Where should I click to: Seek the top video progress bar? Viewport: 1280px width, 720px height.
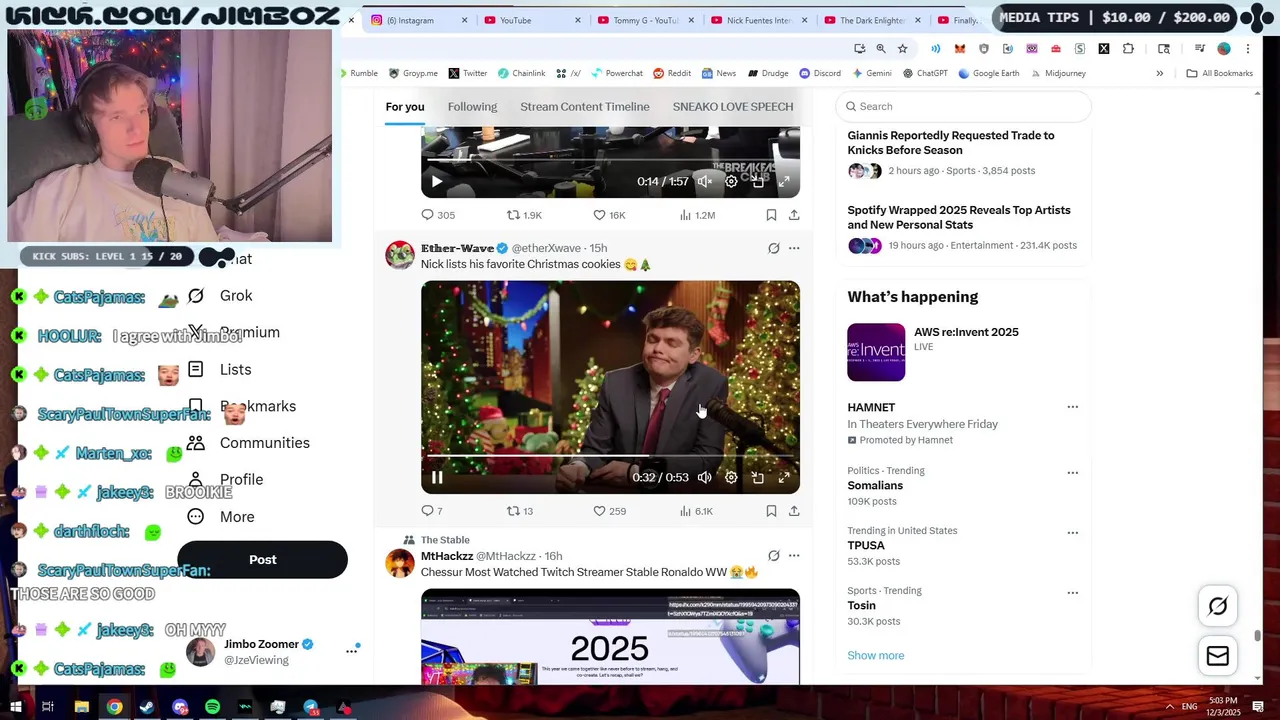pos(610,159)
